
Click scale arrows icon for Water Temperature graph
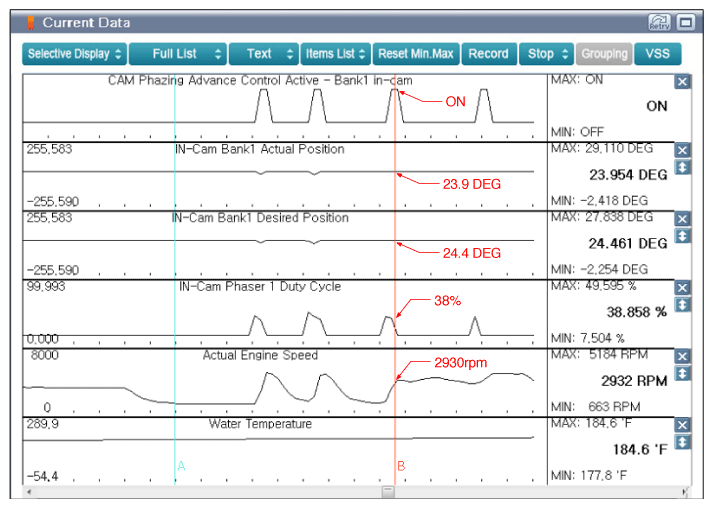coord(682,442)
